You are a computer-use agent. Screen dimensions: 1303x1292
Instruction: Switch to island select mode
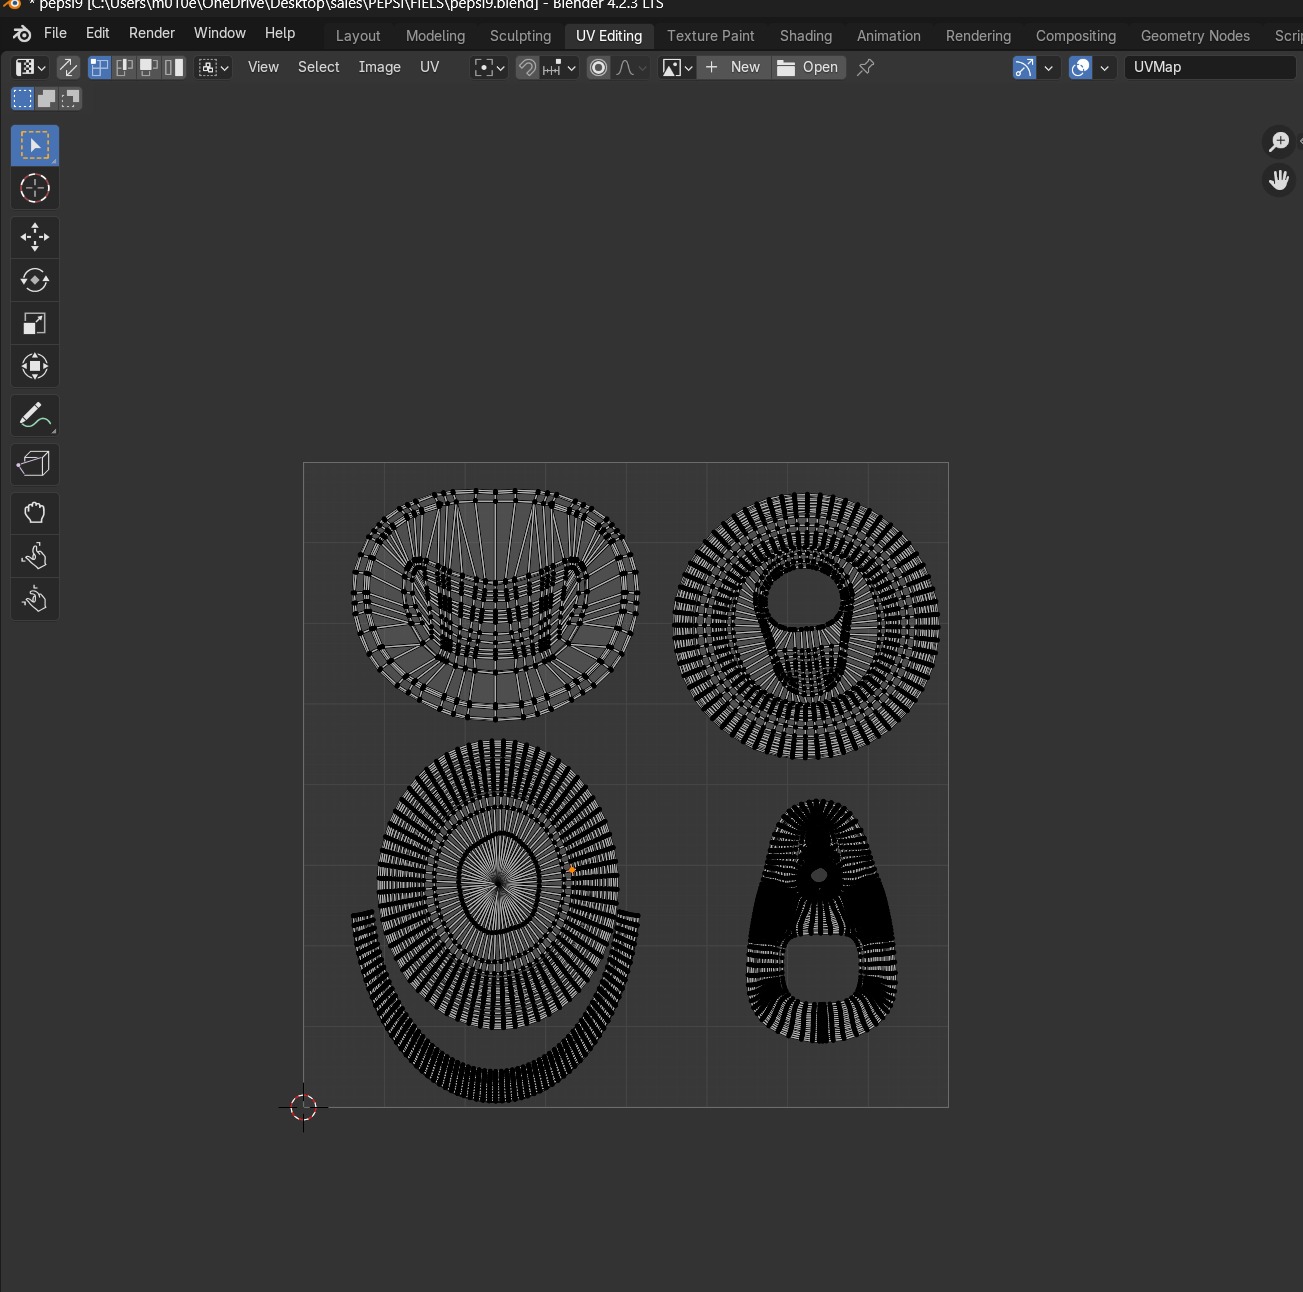pos(174,67)
